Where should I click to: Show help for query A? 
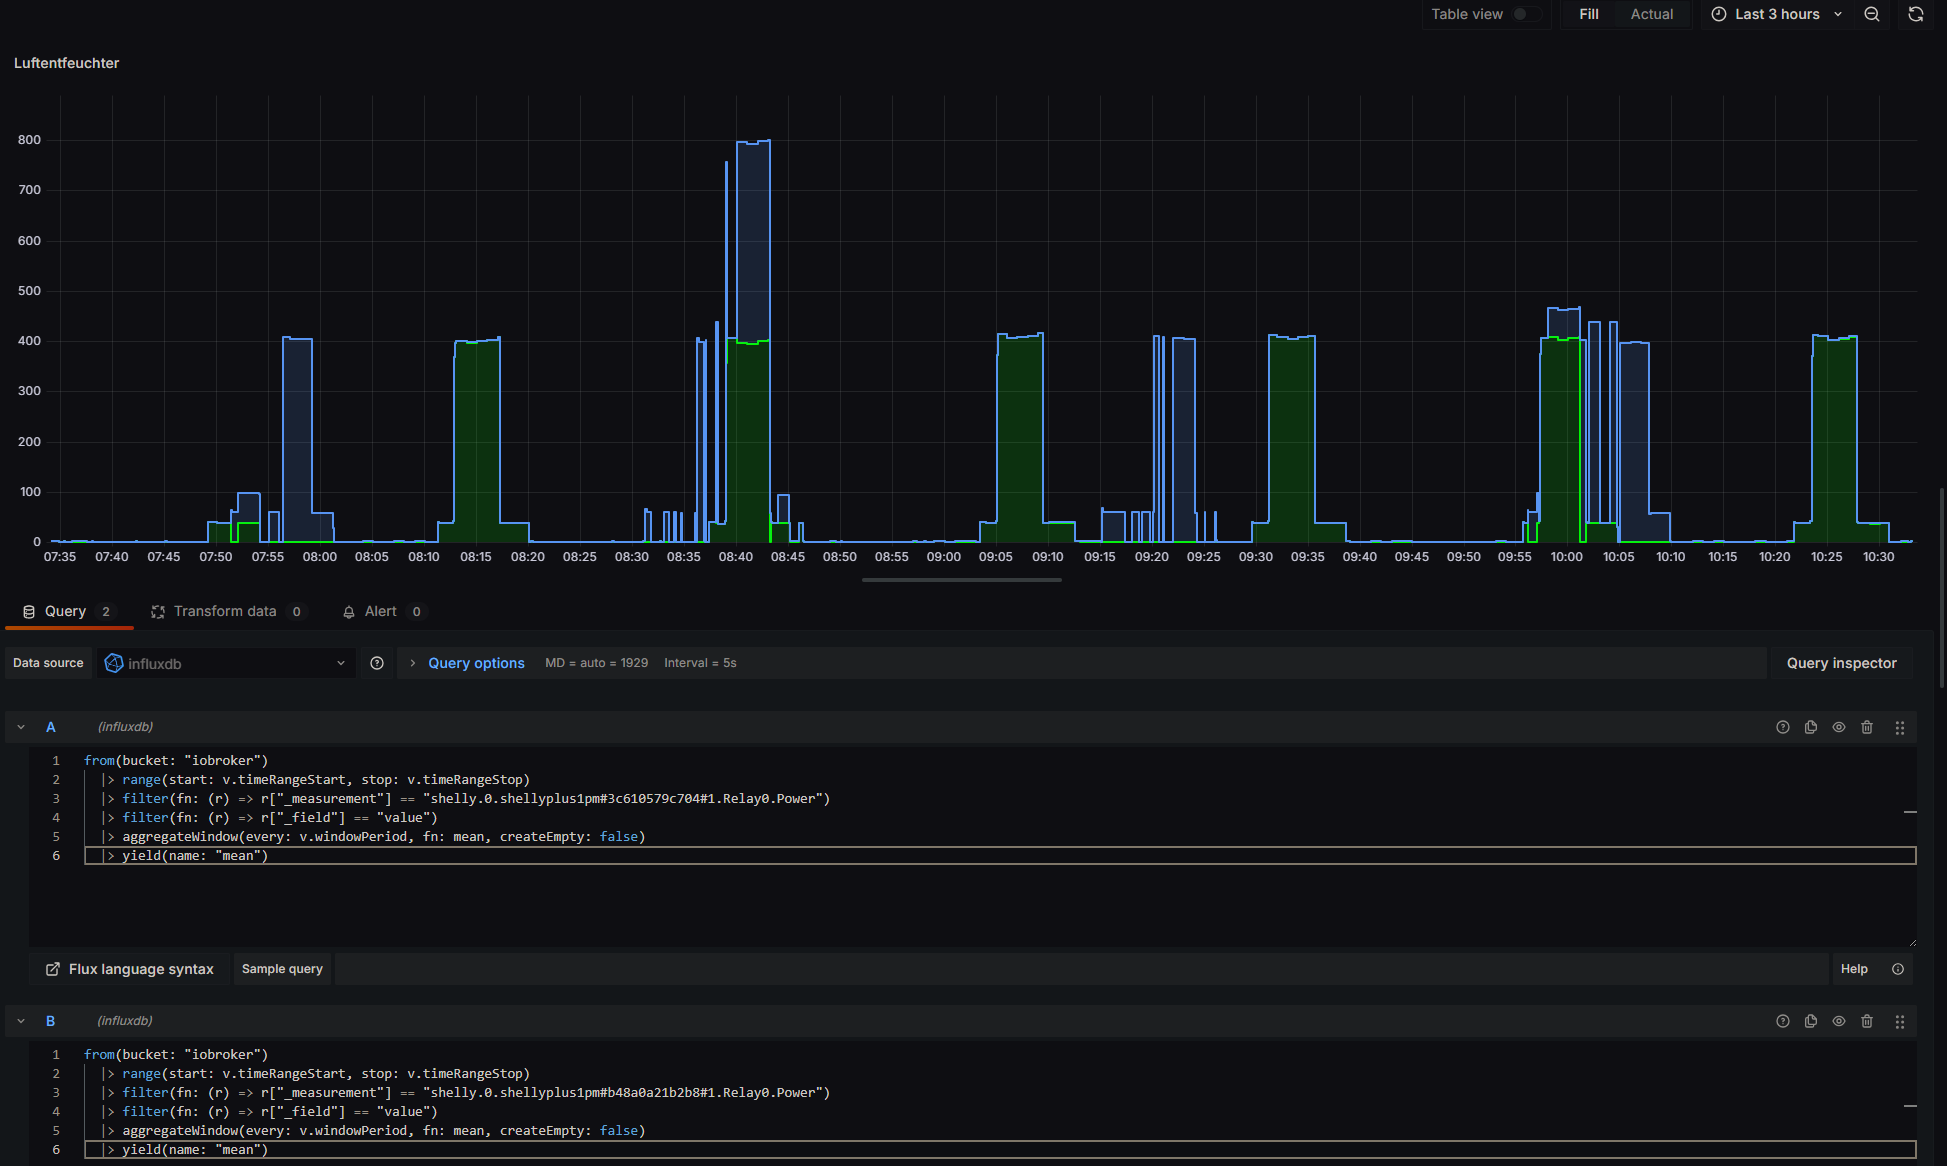click(1783, 727)
